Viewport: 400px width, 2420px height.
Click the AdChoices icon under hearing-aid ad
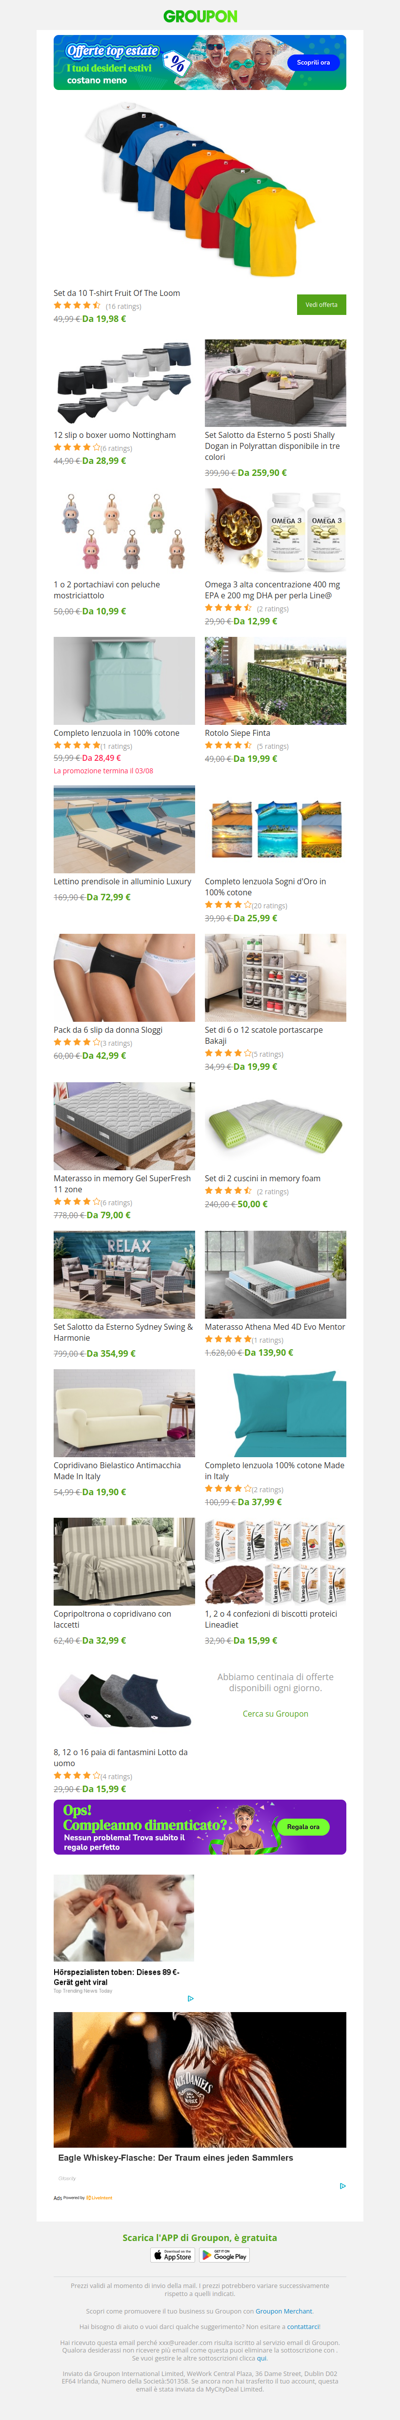(x=190, y=1999)
